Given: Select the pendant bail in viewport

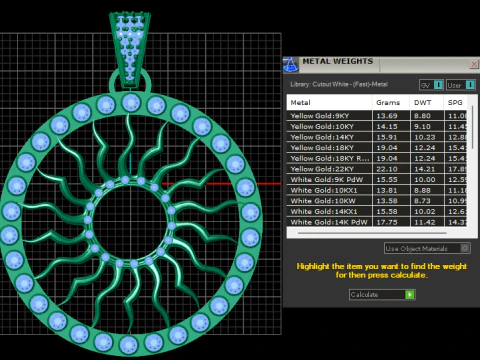Looking at the screenshot, I should tap(130, 50).
